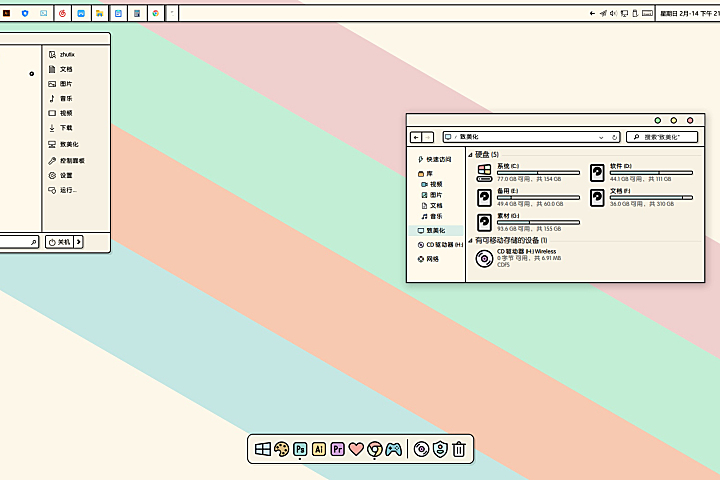The image size is (720, 480).
Task: Open Premiere Pro dock icon
Action: (x=337, y=450)
